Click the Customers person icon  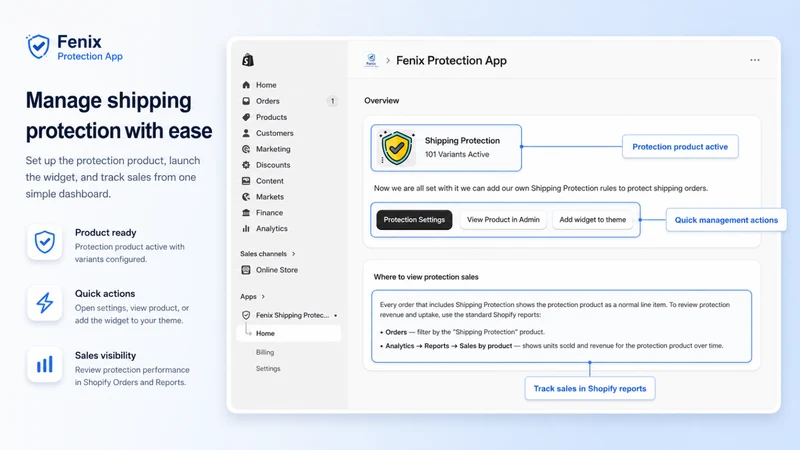(x=246, y=133)
